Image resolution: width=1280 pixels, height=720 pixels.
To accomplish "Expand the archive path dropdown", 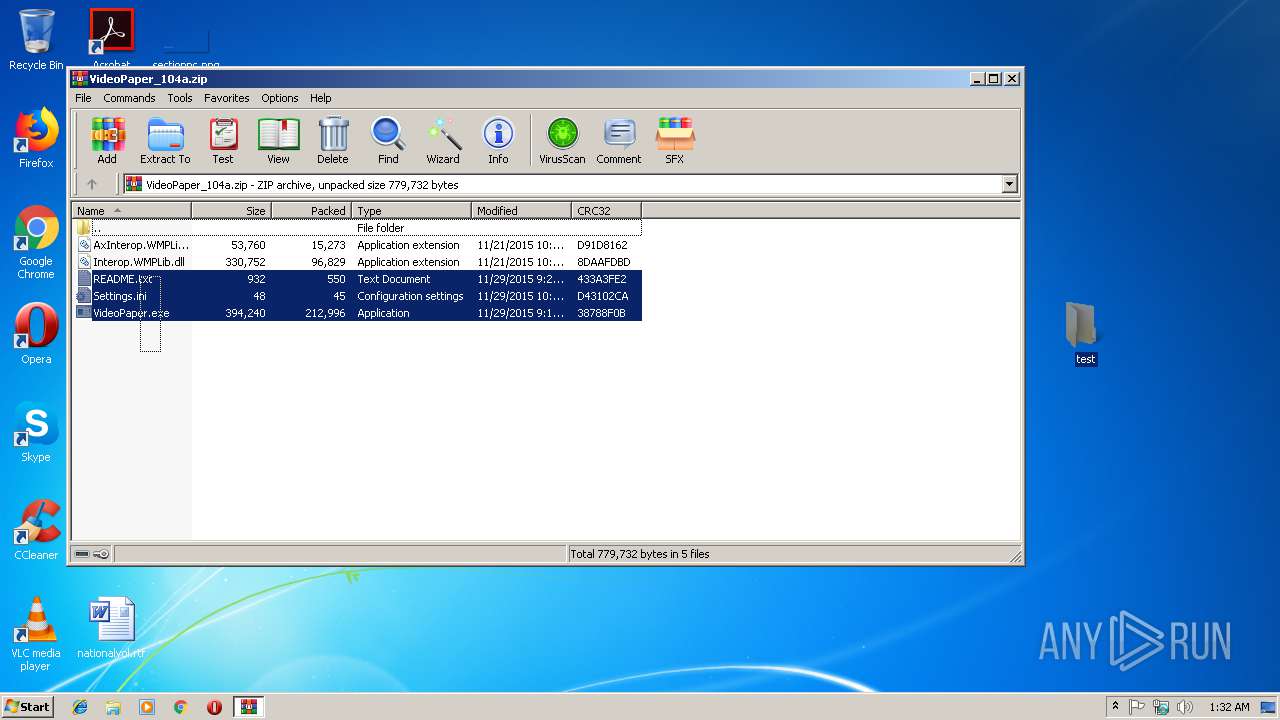I will (x=1009, y=184).
